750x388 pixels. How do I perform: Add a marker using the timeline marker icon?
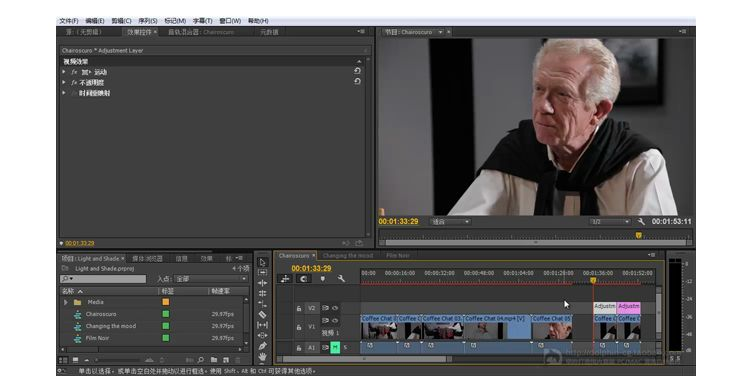323,278
